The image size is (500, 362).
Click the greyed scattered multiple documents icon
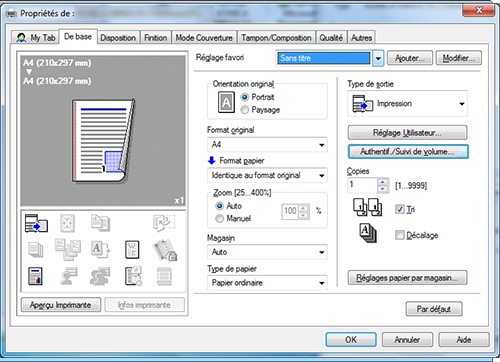point(68,249)
